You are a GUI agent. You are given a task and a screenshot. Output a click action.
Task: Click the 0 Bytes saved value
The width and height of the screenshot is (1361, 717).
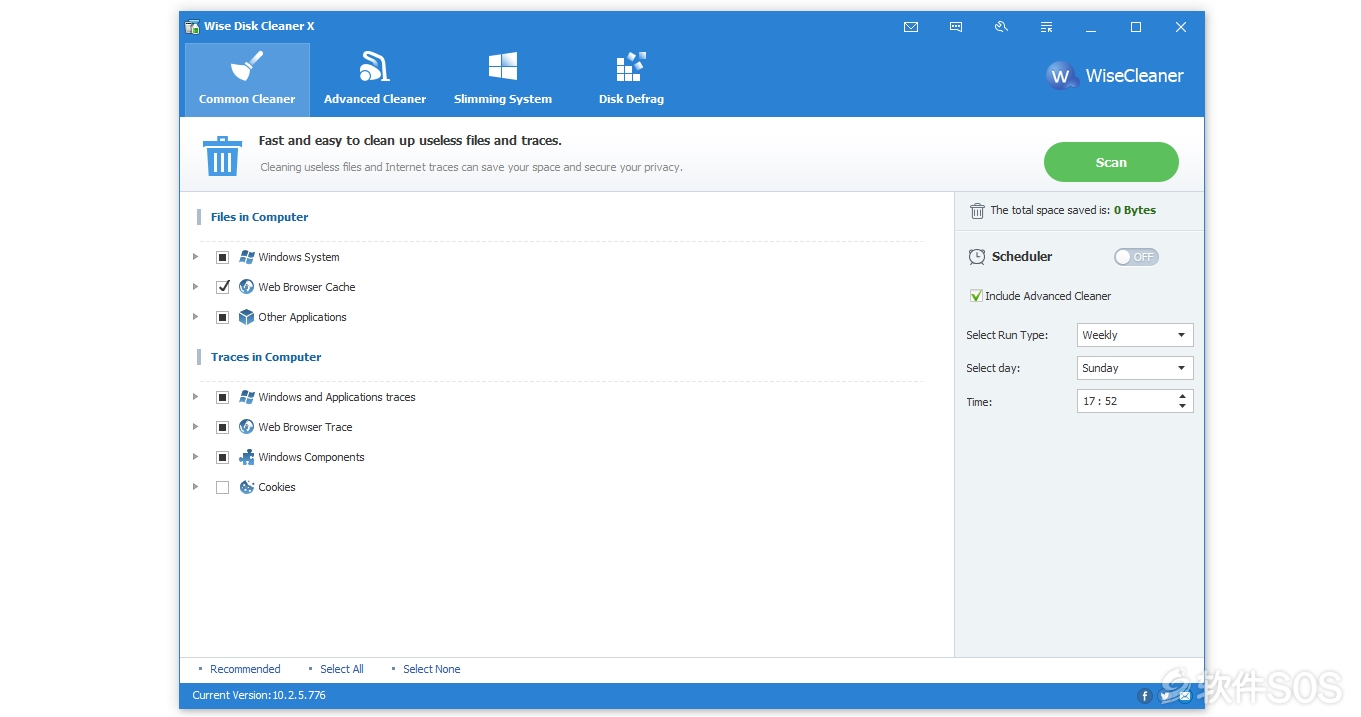(x=1135, y=210)
